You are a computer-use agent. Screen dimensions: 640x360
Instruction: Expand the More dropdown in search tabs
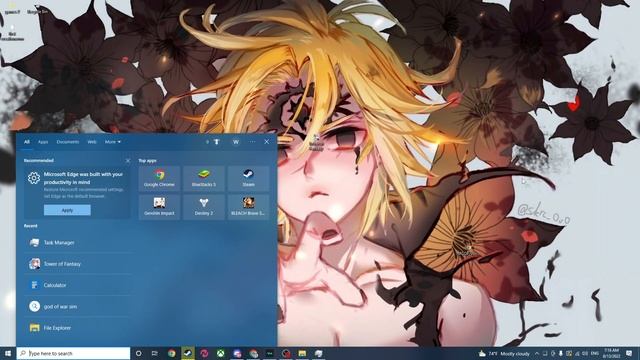(x=113, y=142)
